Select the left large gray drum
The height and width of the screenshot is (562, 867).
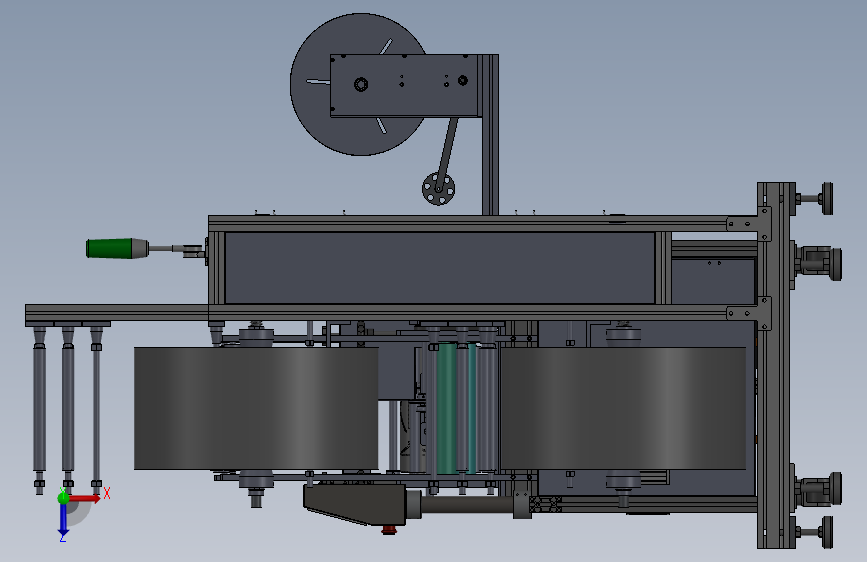[256, 408]
